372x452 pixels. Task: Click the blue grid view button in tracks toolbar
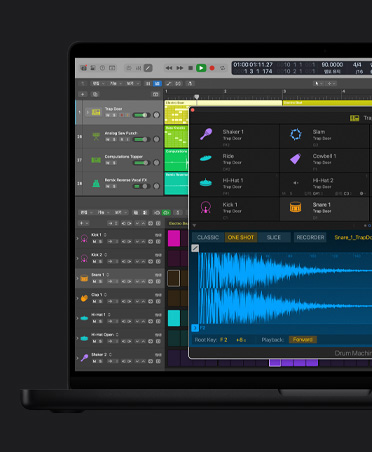[x=157, y=83]
